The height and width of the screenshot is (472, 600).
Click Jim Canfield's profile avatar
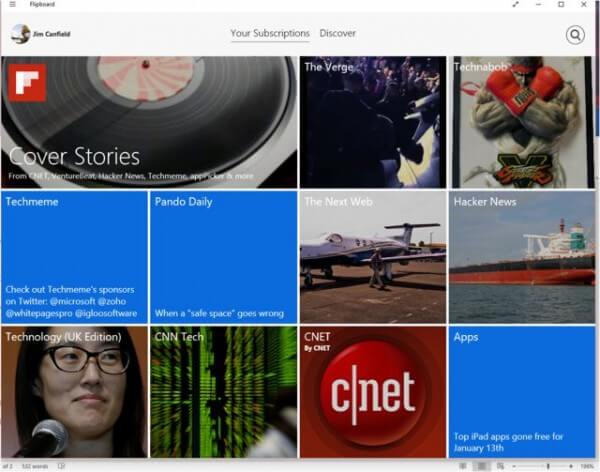pyautogui.click(x=21, y=34)
